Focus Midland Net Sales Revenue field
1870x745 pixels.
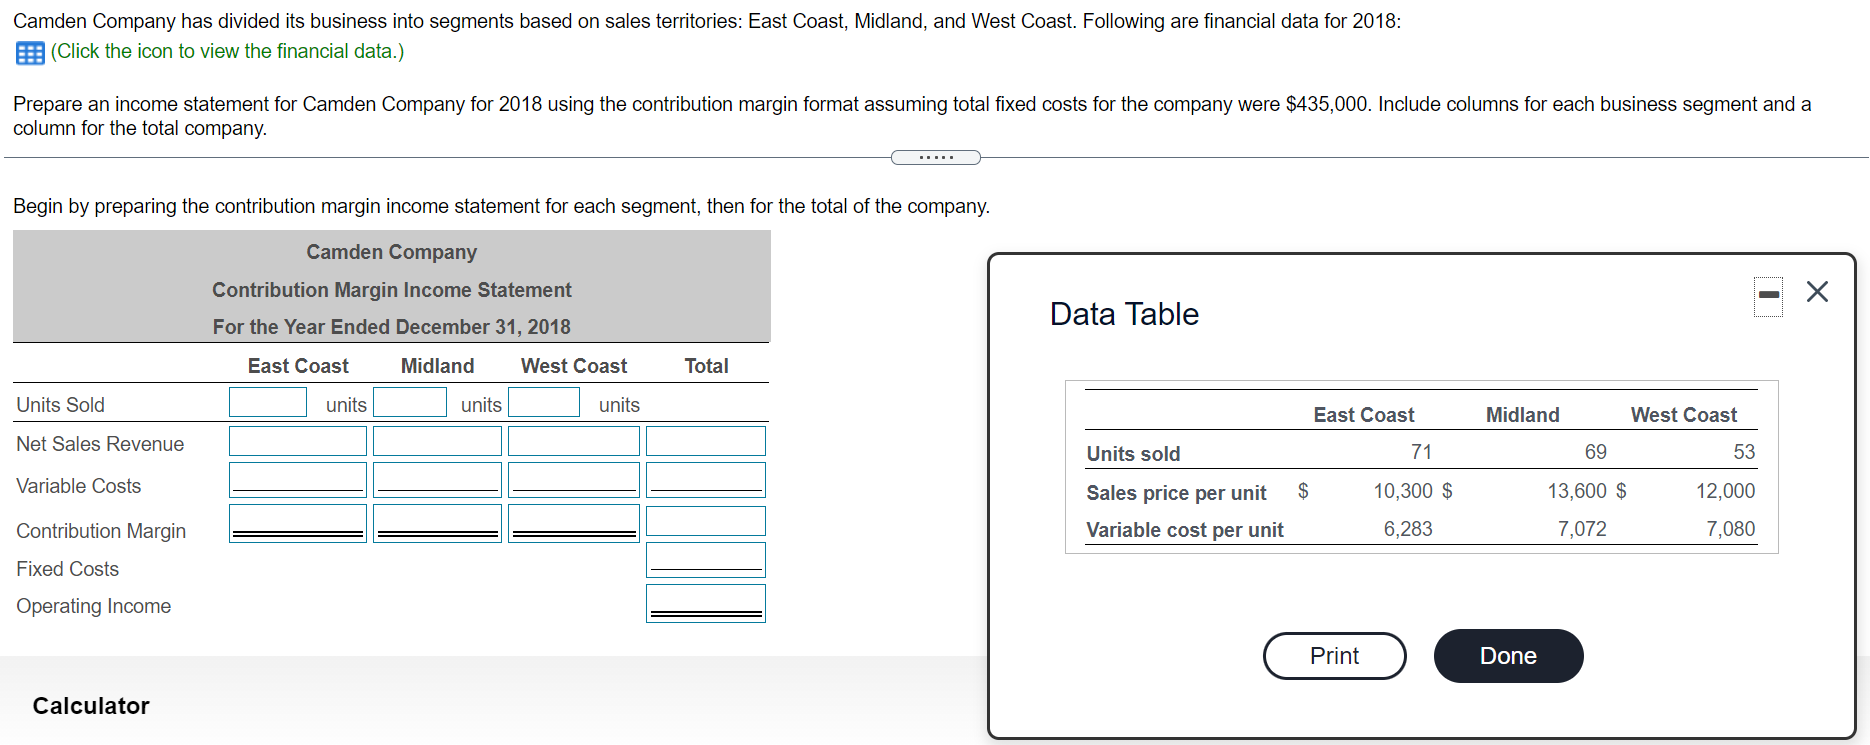pyautogui.click(x=437, y=441)
